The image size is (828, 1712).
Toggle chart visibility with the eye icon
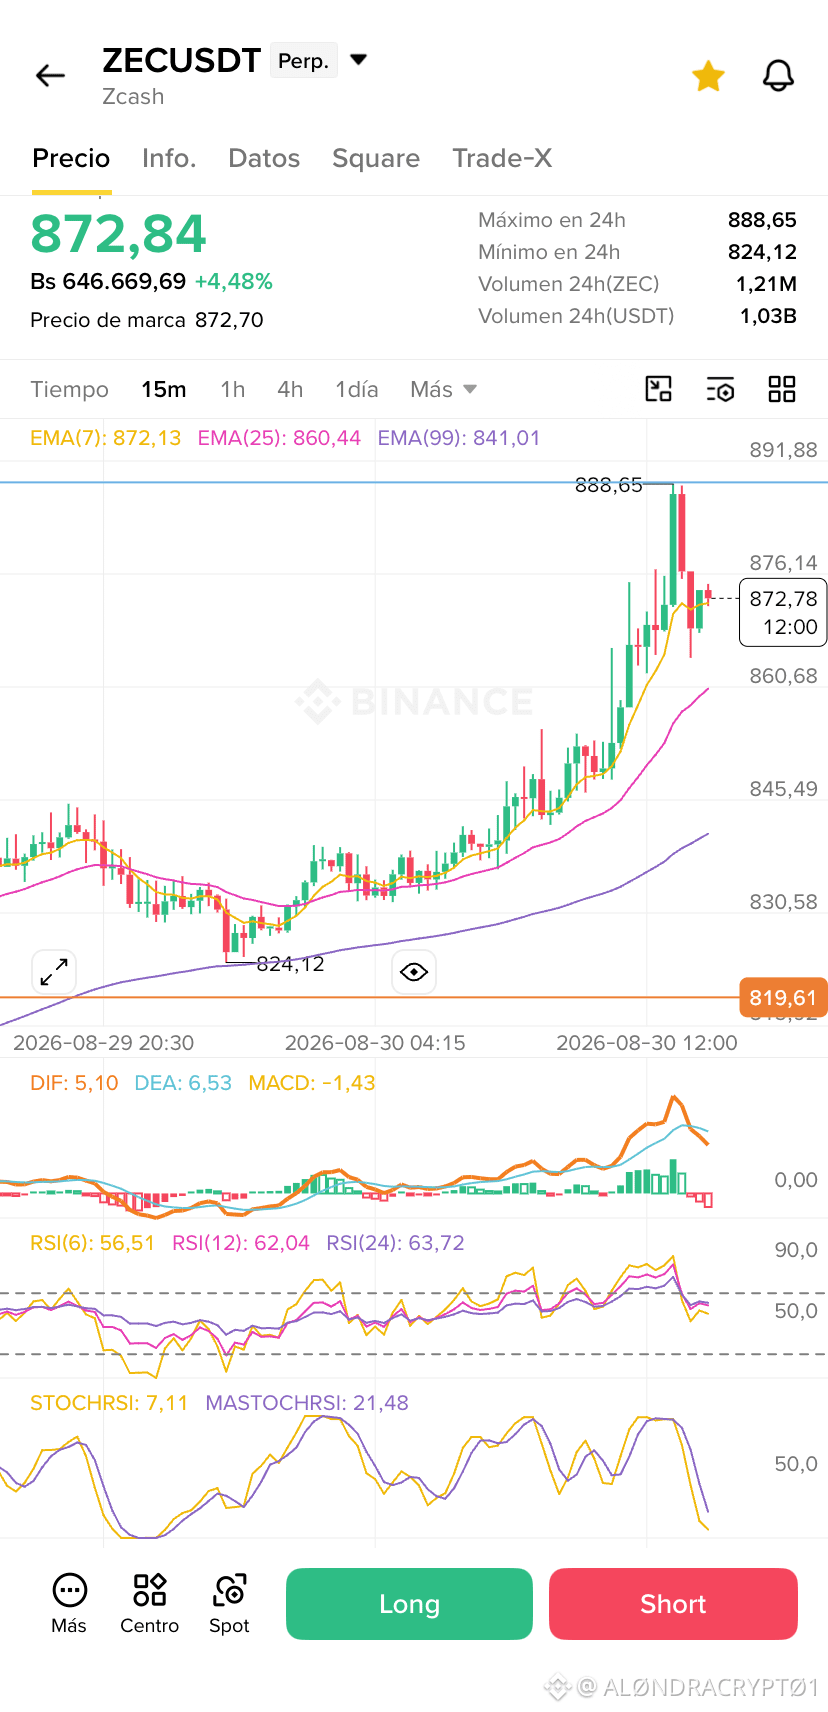point(414,971)
